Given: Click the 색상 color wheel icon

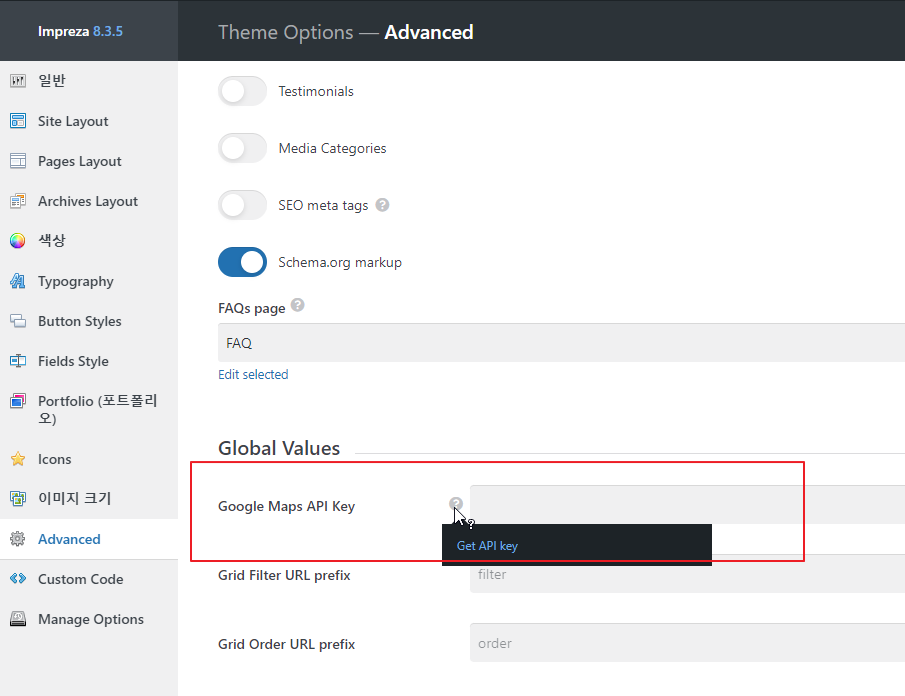Looking at the screenshot, I should click(18, 241).
